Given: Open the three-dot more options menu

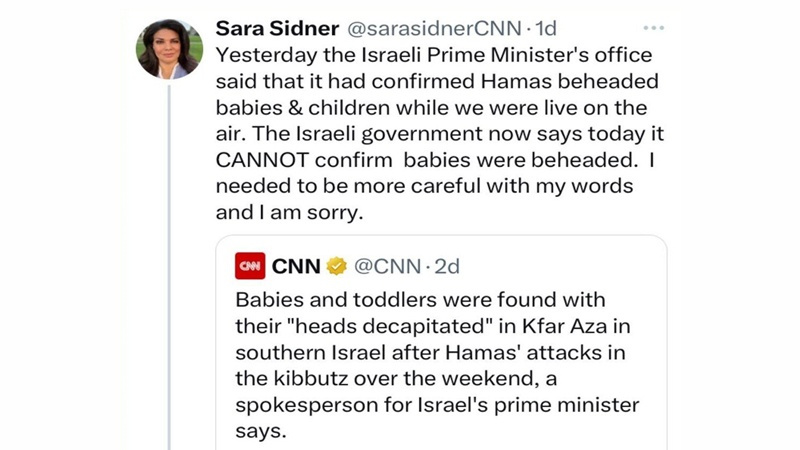Looking at the screenshot, I should click(653, 27).
